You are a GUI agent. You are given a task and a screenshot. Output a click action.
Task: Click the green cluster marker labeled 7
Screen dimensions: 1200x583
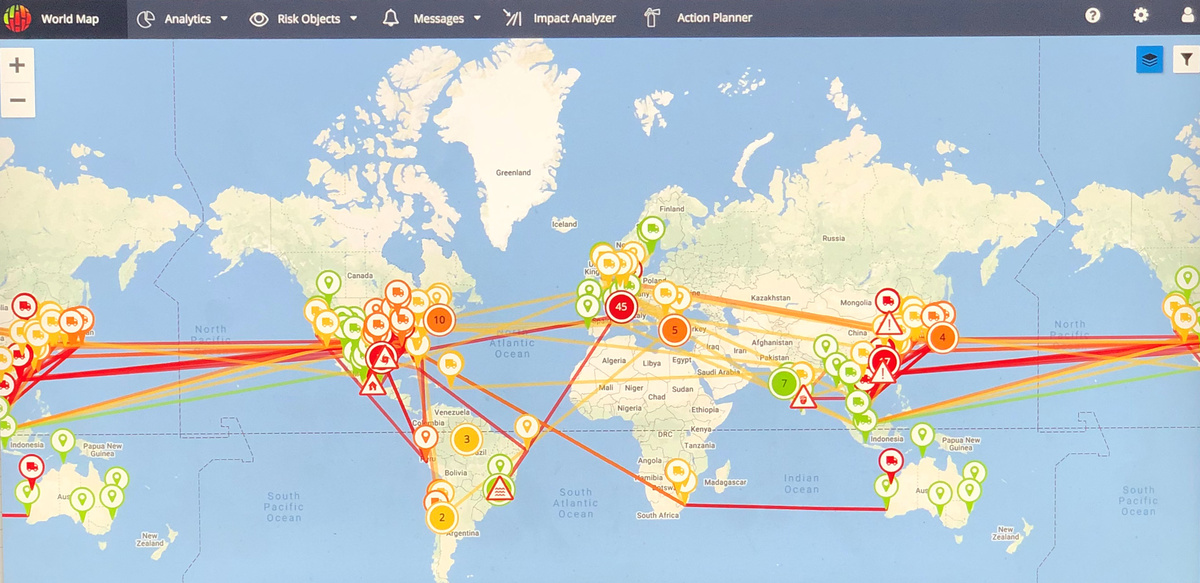coord(784,383)
